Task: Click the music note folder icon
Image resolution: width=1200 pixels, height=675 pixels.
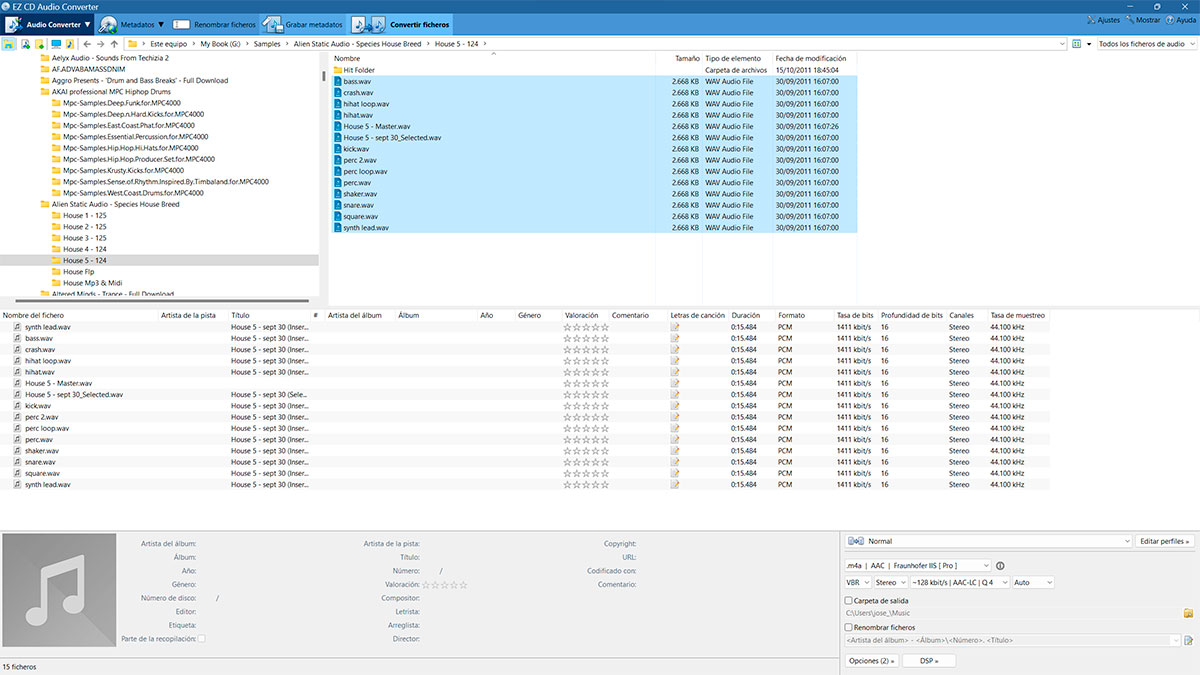Action: (70, 44)
